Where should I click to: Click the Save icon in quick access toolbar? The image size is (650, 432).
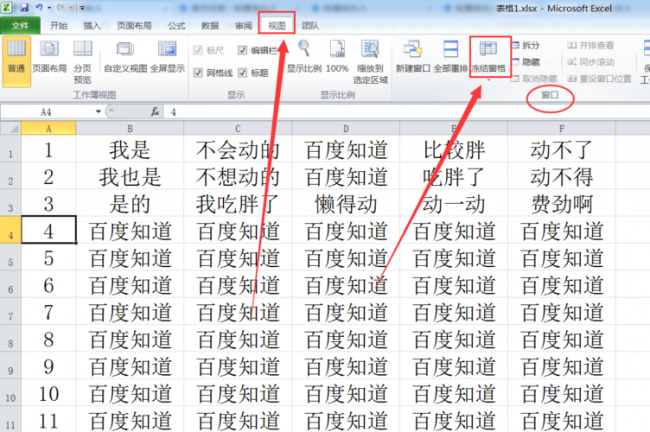(x=24, y=7)
